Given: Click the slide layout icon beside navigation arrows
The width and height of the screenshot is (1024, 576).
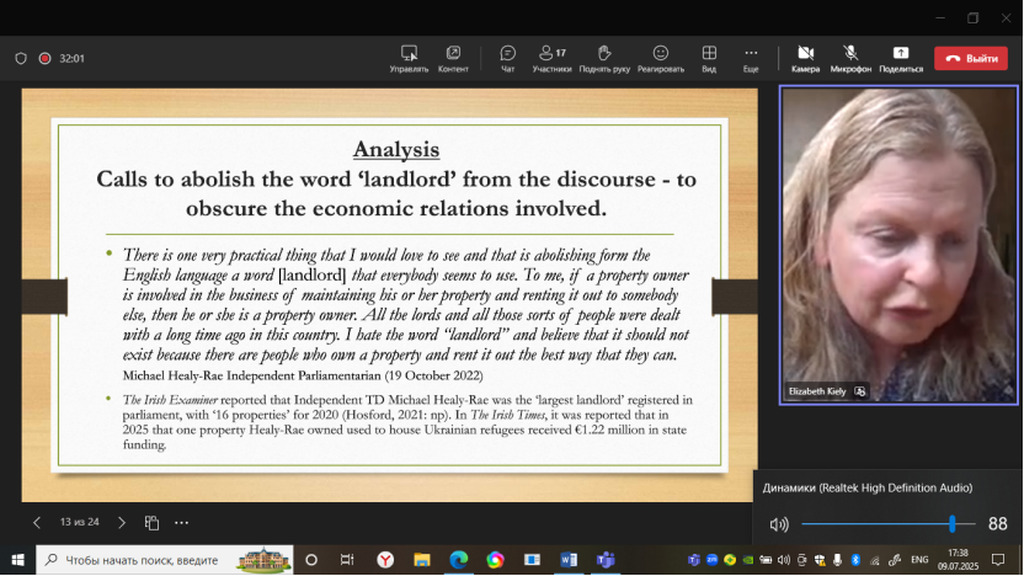Looking at the screenshot, I should pyautogui.click(x=152, y=522).
